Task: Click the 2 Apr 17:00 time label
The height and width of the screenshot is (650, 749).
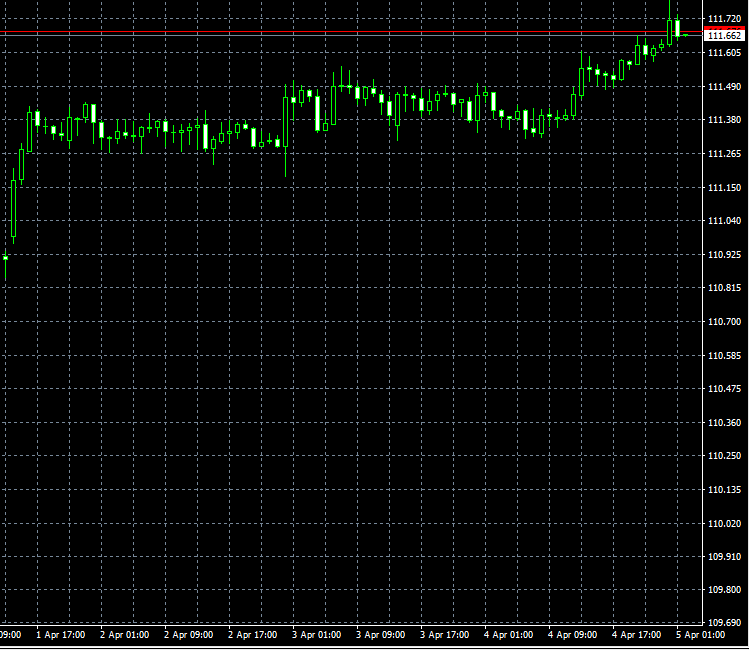Action: (253, 635)
